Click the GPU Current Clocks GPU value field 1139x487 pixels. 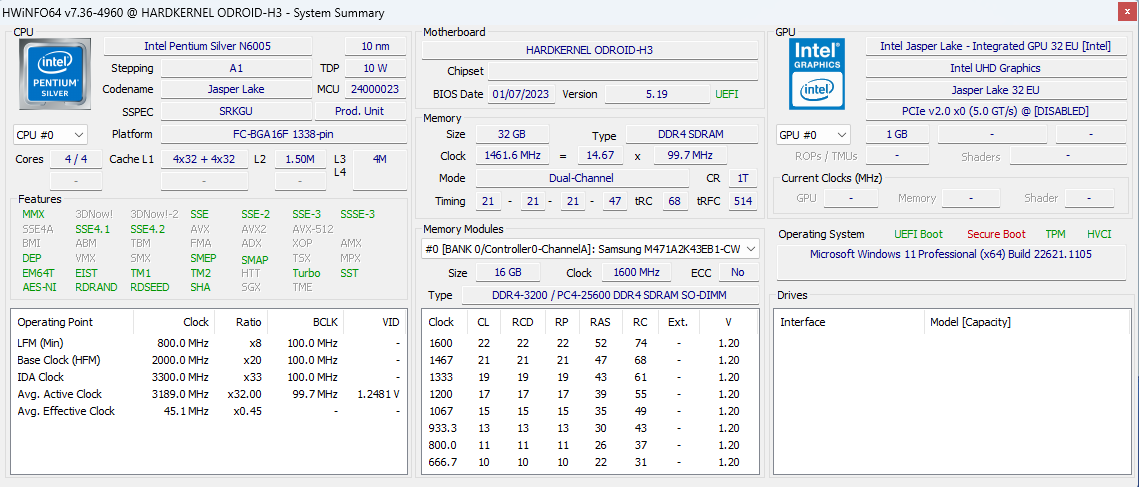pyautogui.click(x=851, y=198)
